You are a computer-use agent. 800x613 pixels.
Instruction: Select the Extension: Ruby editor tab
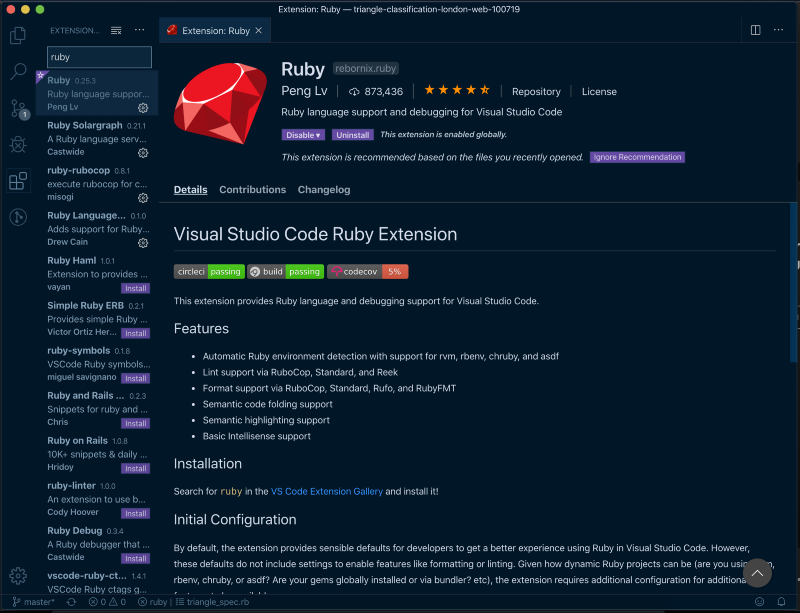tap(215, 31)
